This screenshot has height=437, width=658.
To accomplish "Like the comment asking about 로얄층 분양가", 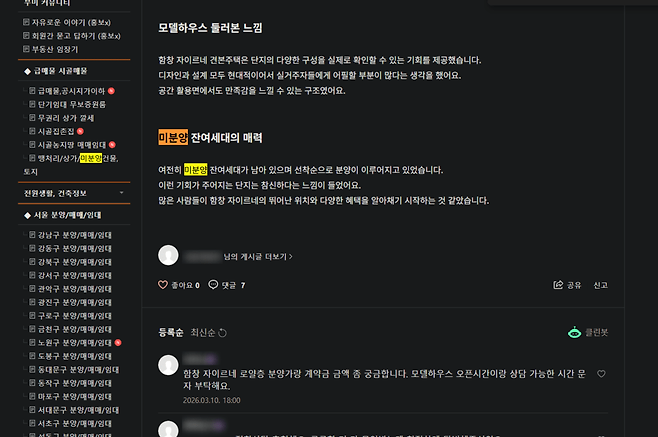I will (x=601, y=374).
